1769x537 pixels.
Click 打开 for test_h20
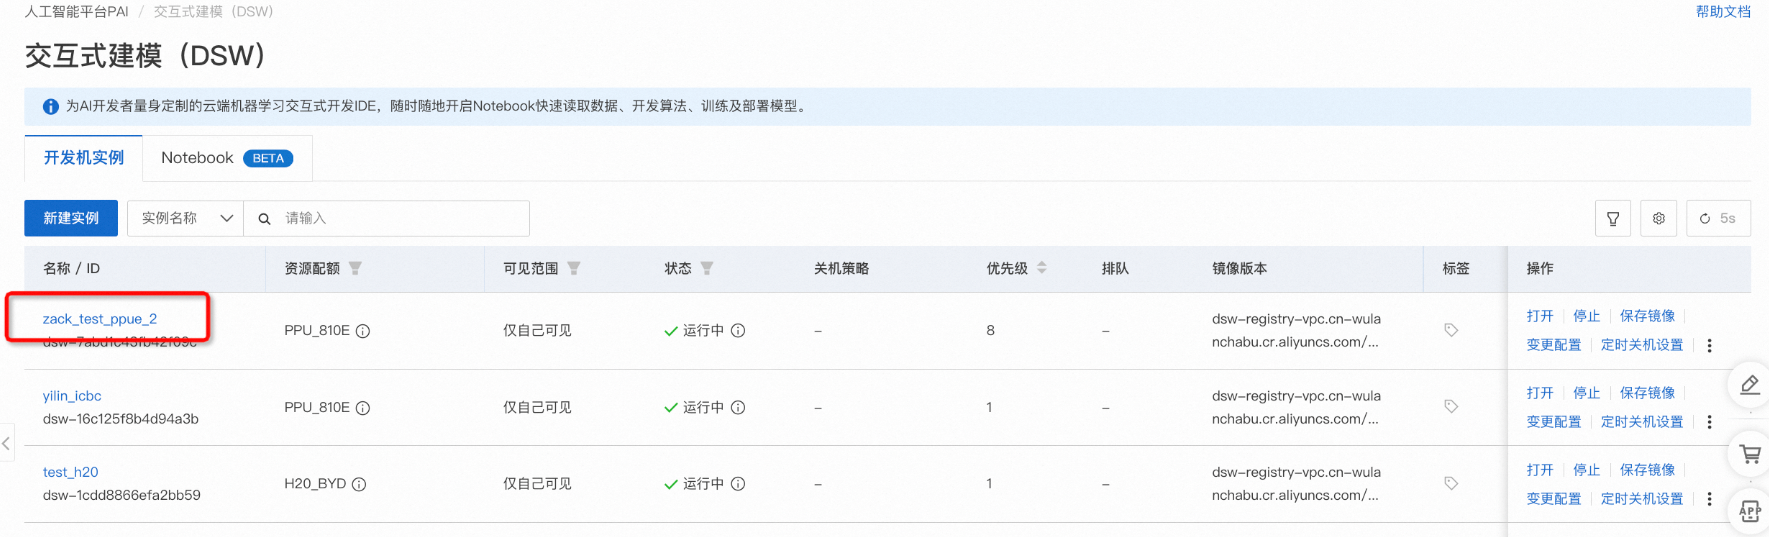[1540, 470]
